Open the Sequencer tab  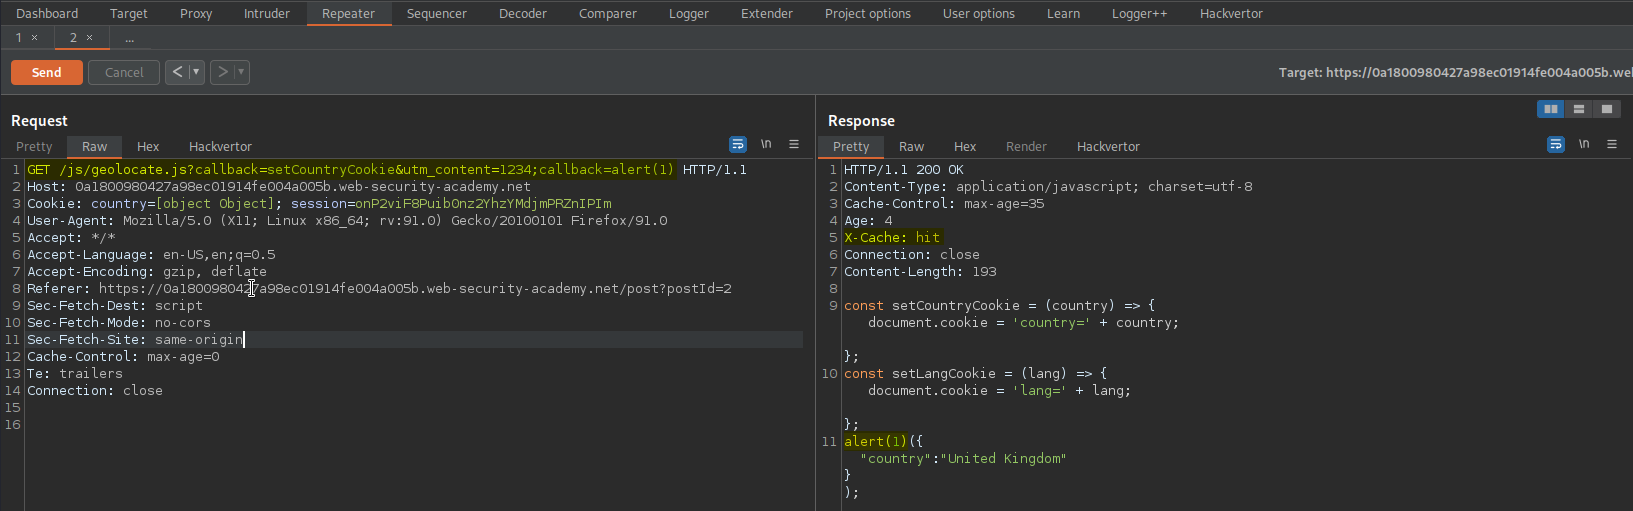[437, 13]
